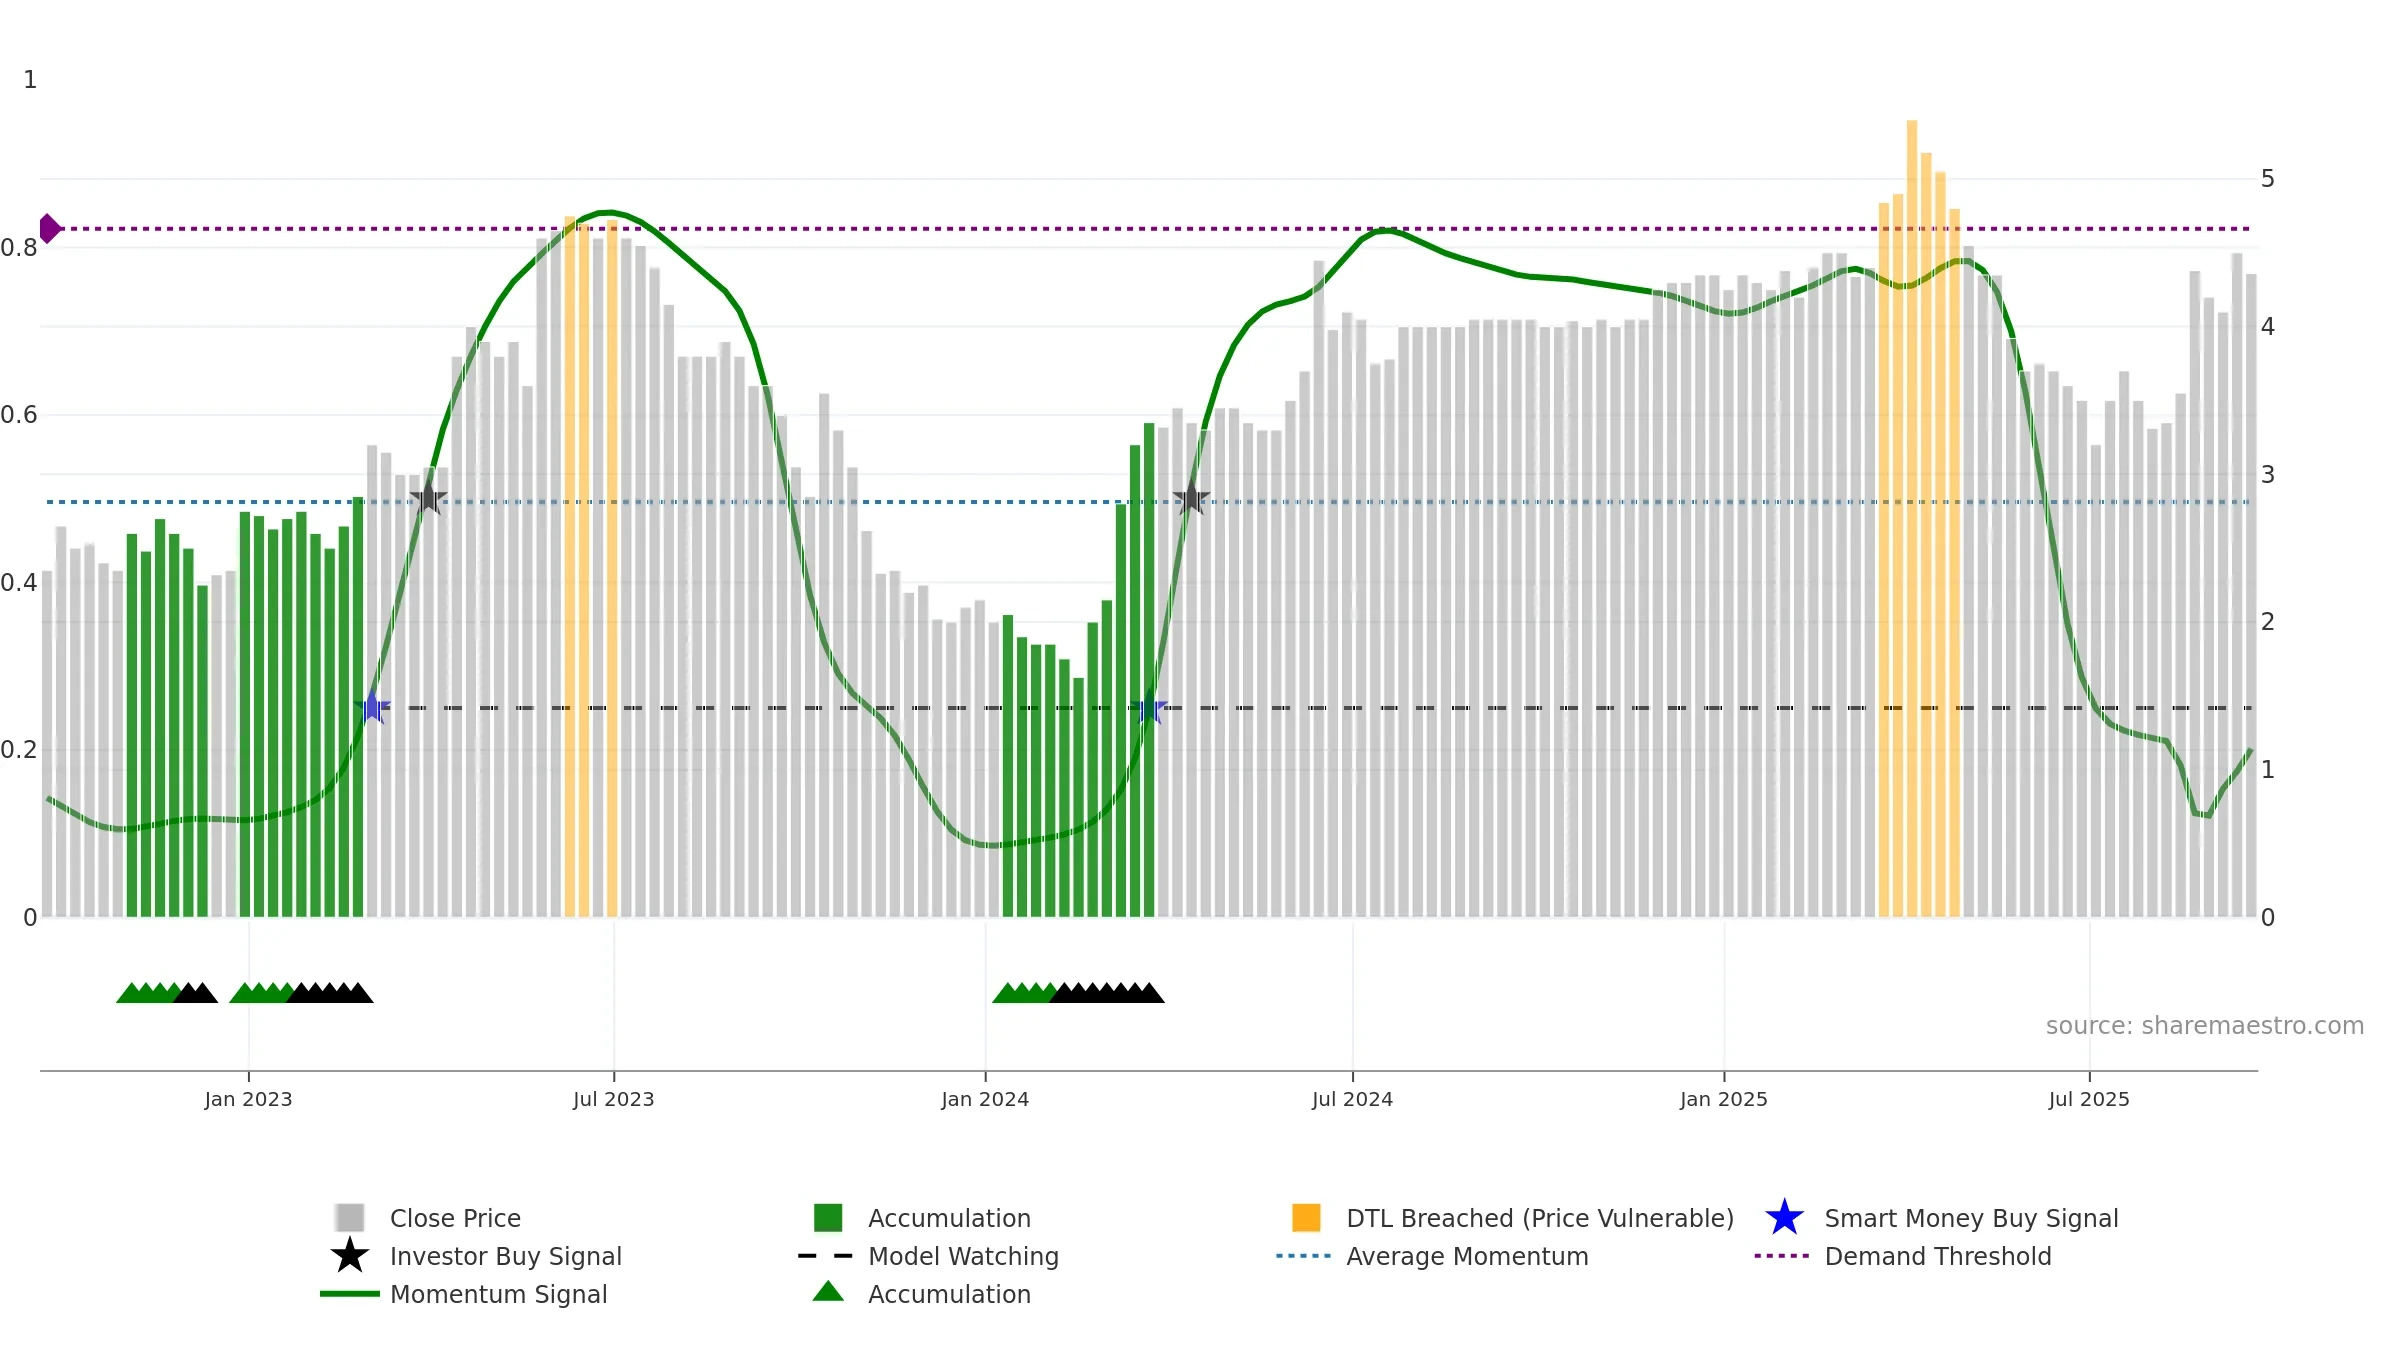
Task: Click the Smart Money Buy Signal blue star legend icon
Action: (1784, 1218)
